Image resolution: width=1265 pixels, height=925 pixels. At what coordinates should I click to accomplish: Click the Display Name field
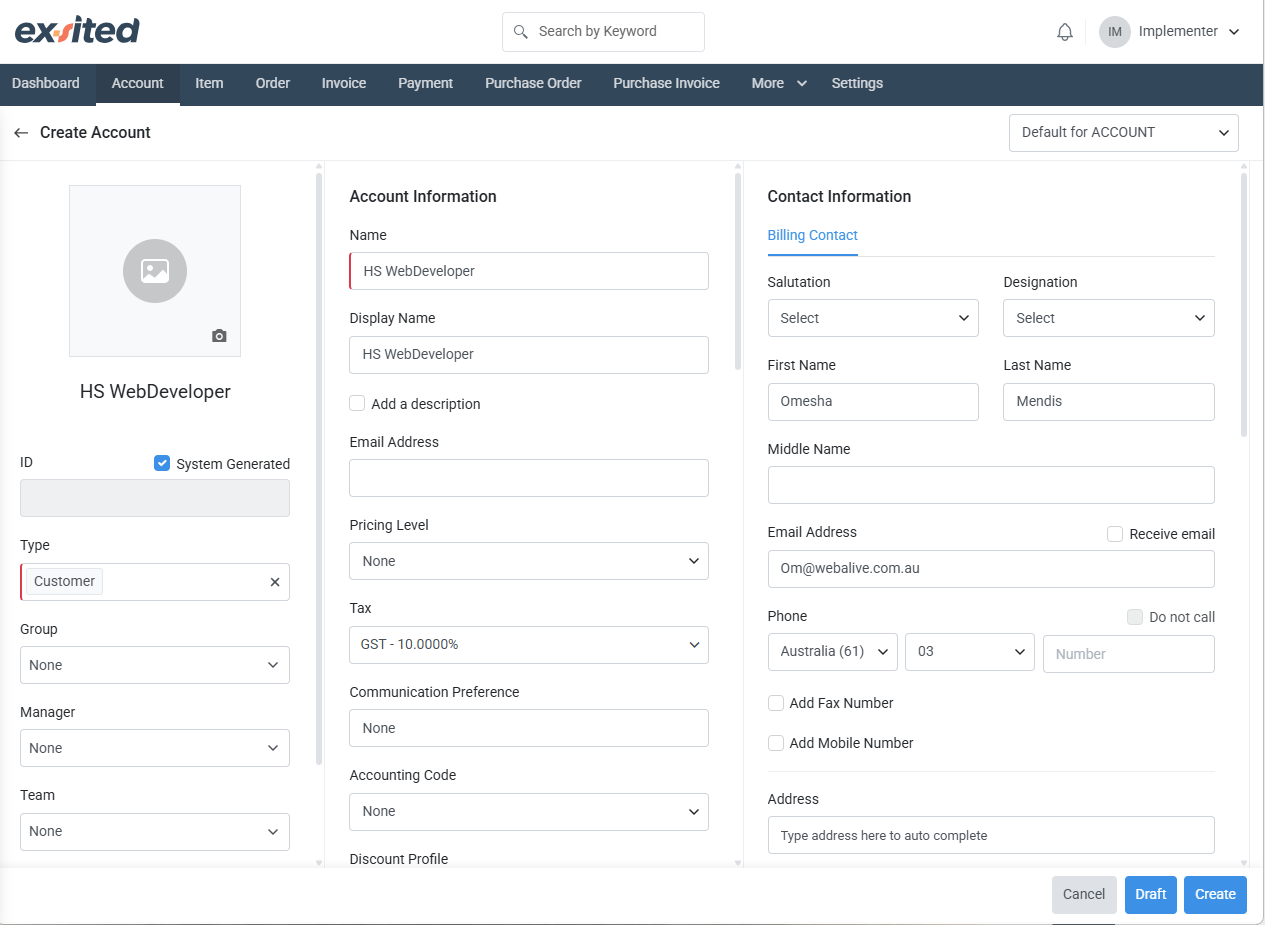click(x=529, y=355)
